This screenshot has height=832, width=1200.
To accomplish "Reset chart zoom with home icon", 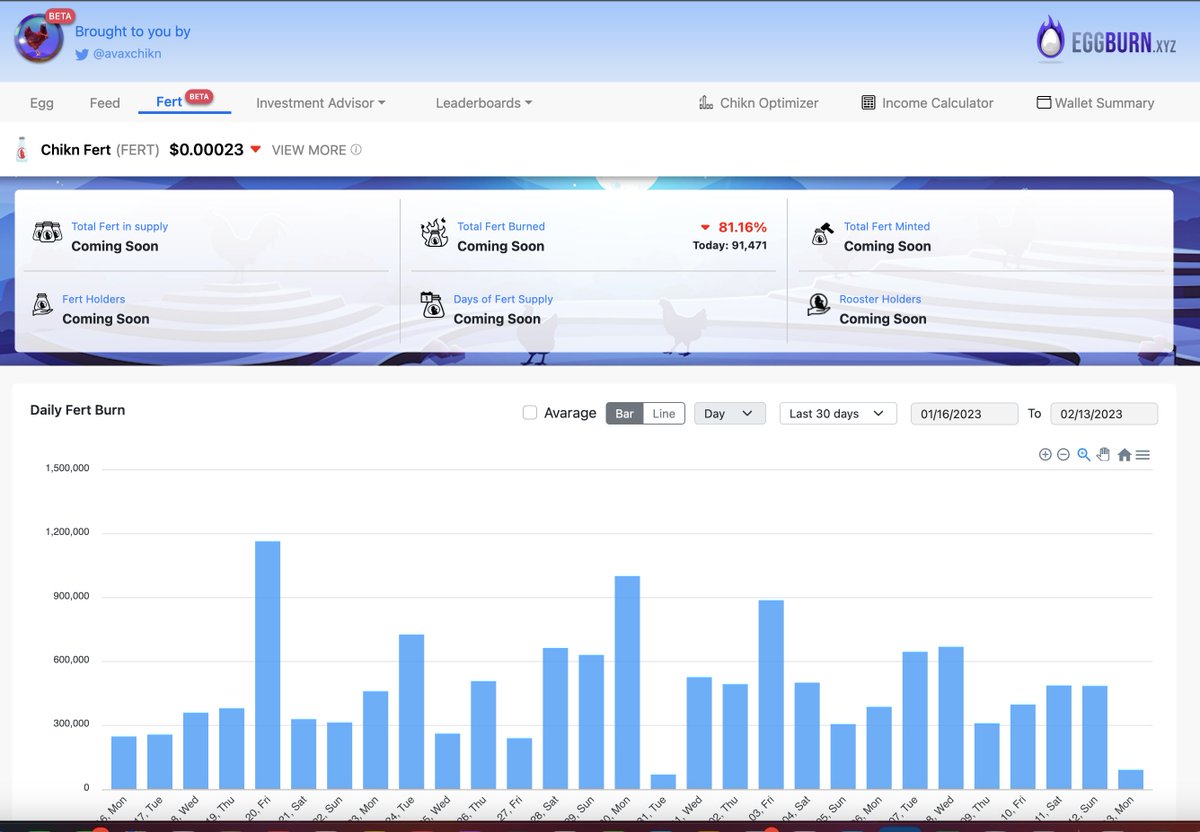I will click(x=1124, y=455).
